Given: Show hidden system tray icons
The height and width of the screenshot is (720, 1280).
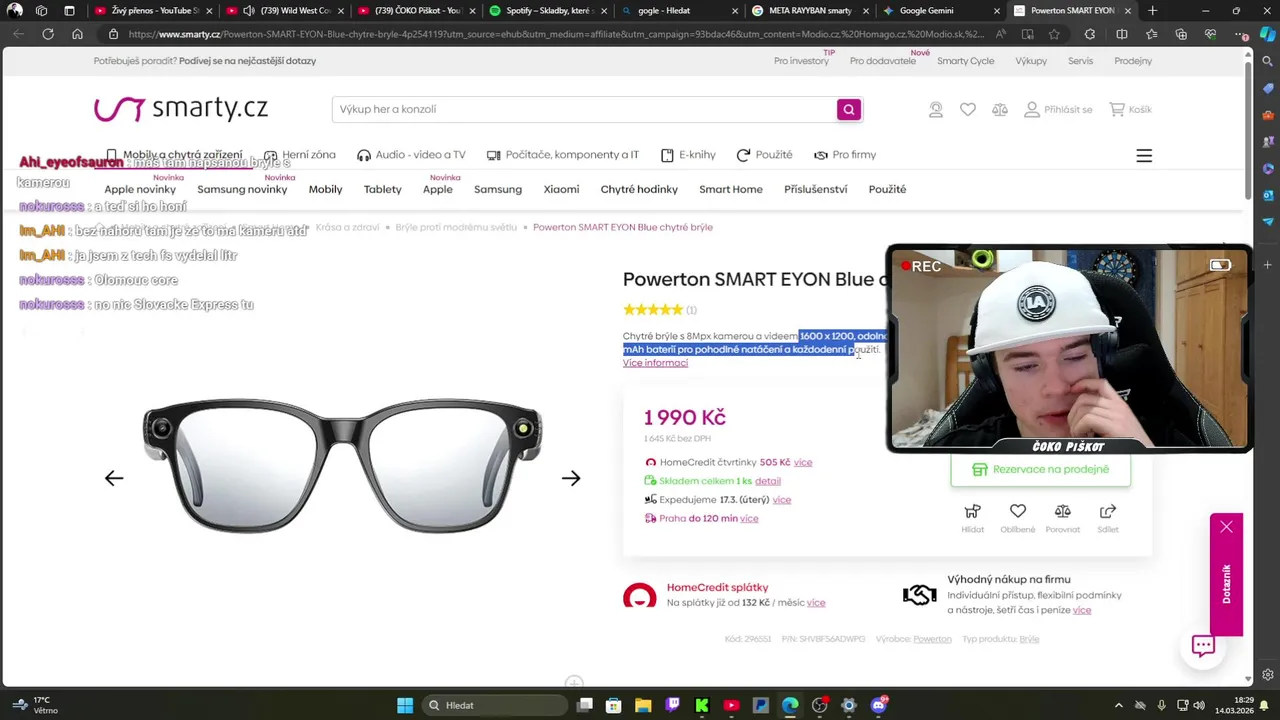Looking at the screenshot, I should (1118, 706).
